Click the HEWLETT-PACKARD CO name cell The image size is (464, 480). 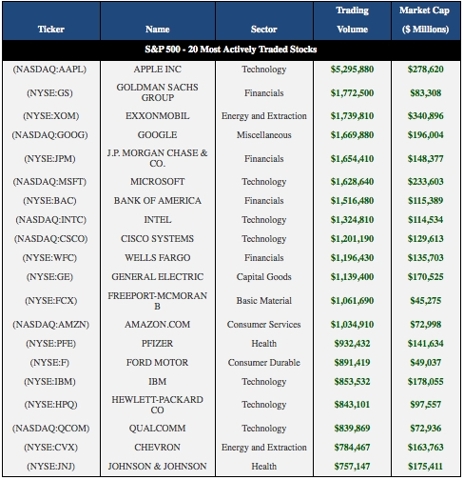click(x=157, y=405)
